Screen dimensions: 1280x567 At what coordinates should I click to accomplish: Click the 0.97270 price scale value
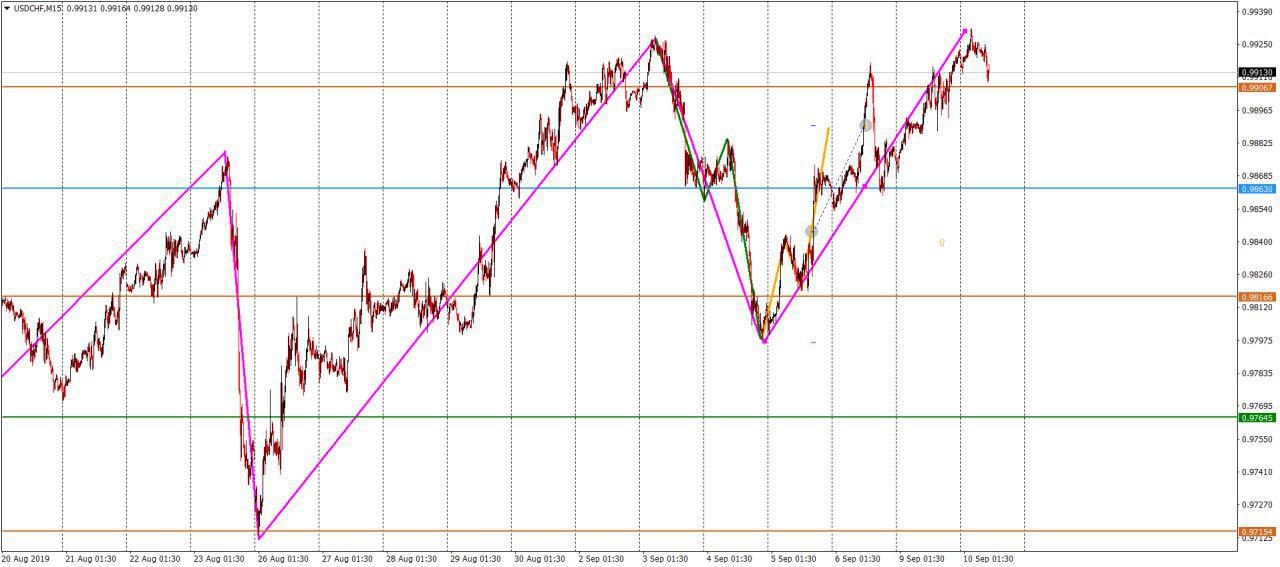pos(1257,505)
